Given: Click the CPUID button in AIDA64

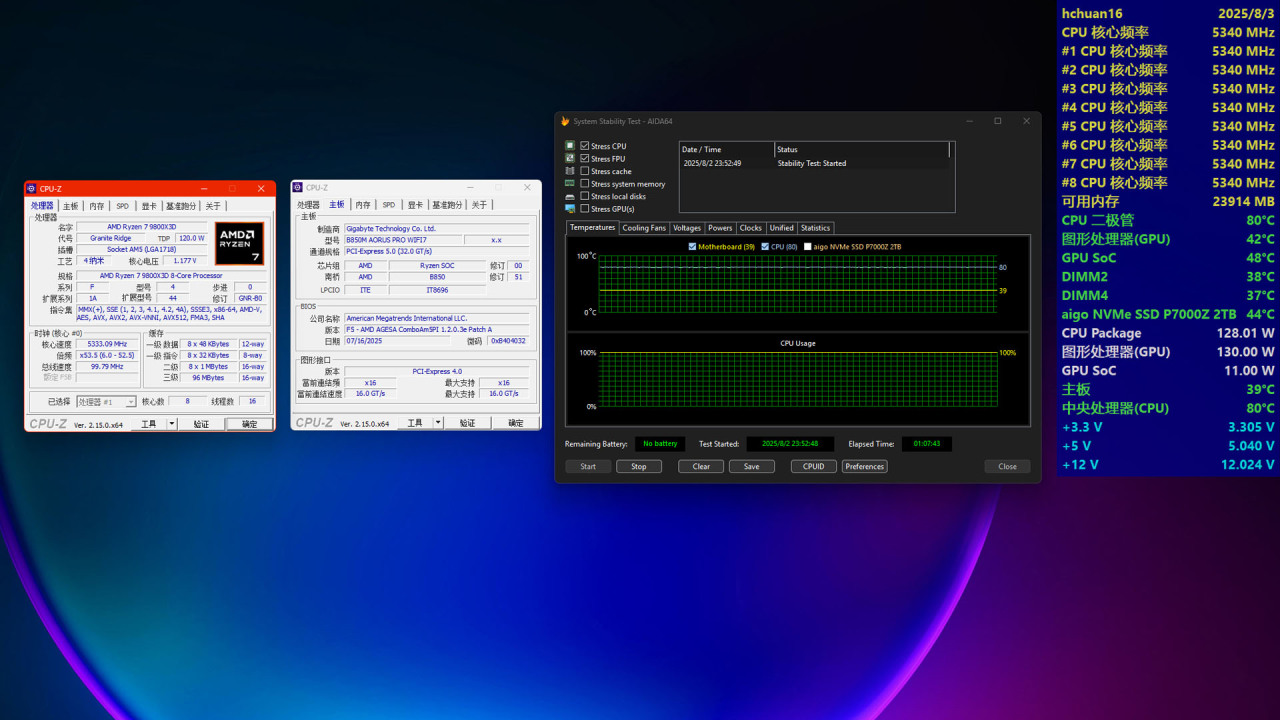Looking at the screenshot, I should [813, 466].
